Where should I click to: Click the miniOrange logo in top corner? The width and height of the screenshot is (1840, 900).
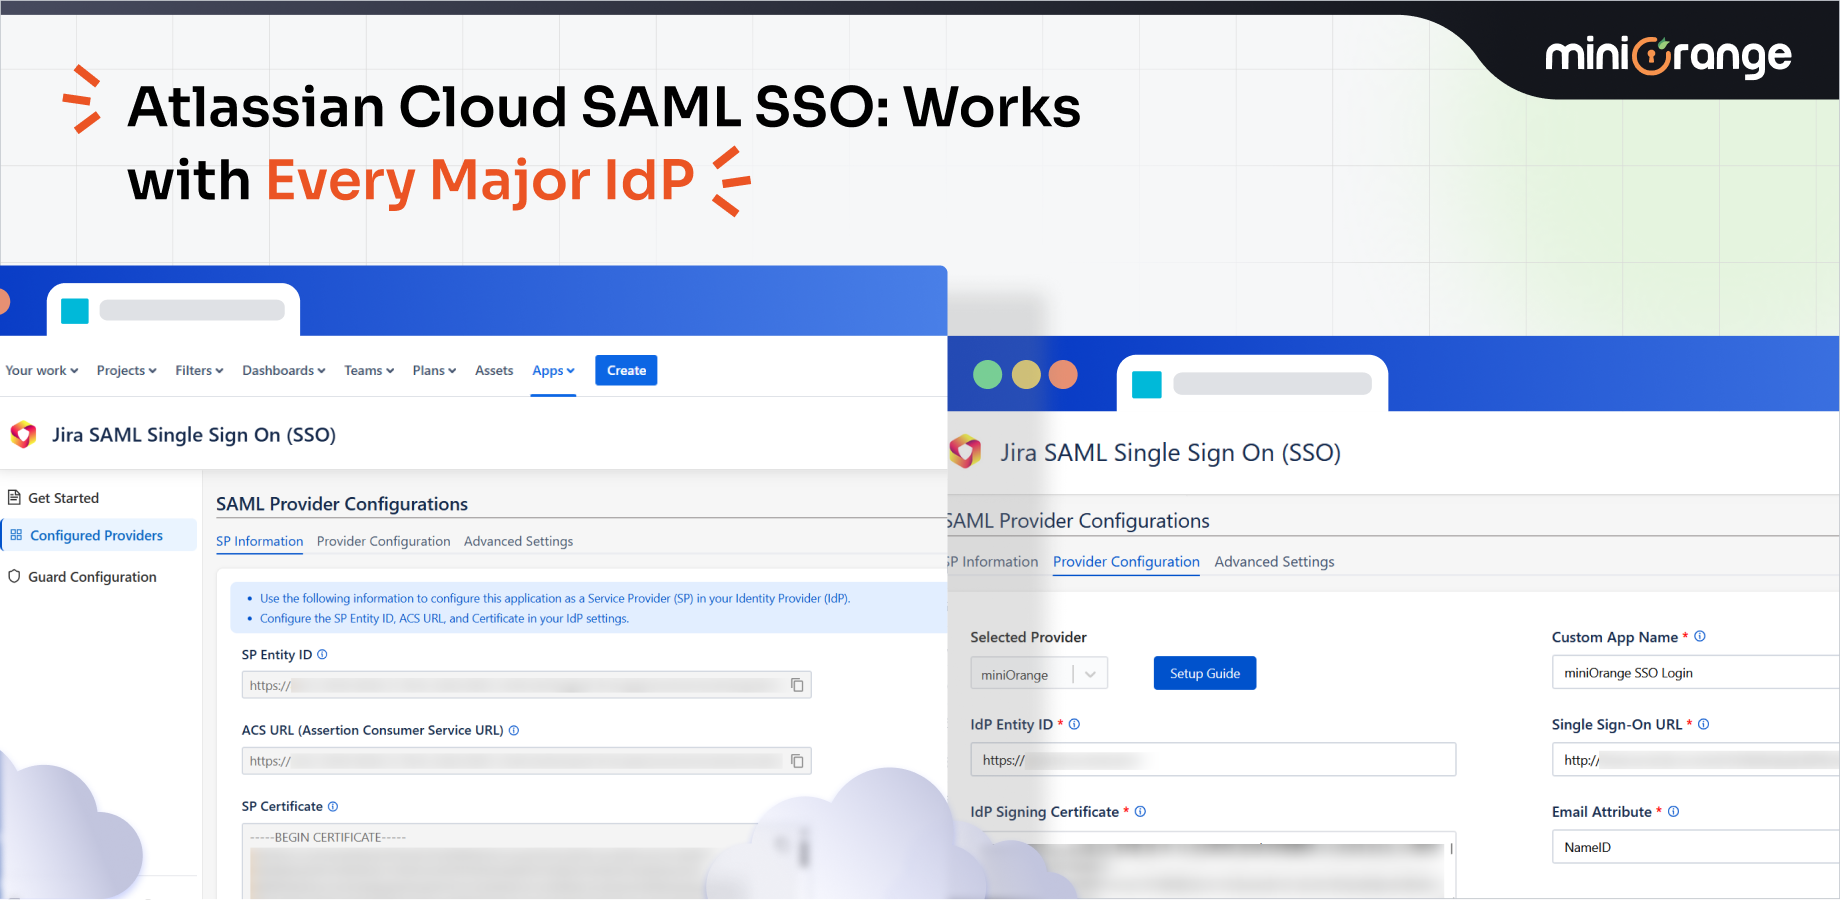[1668, 56]
